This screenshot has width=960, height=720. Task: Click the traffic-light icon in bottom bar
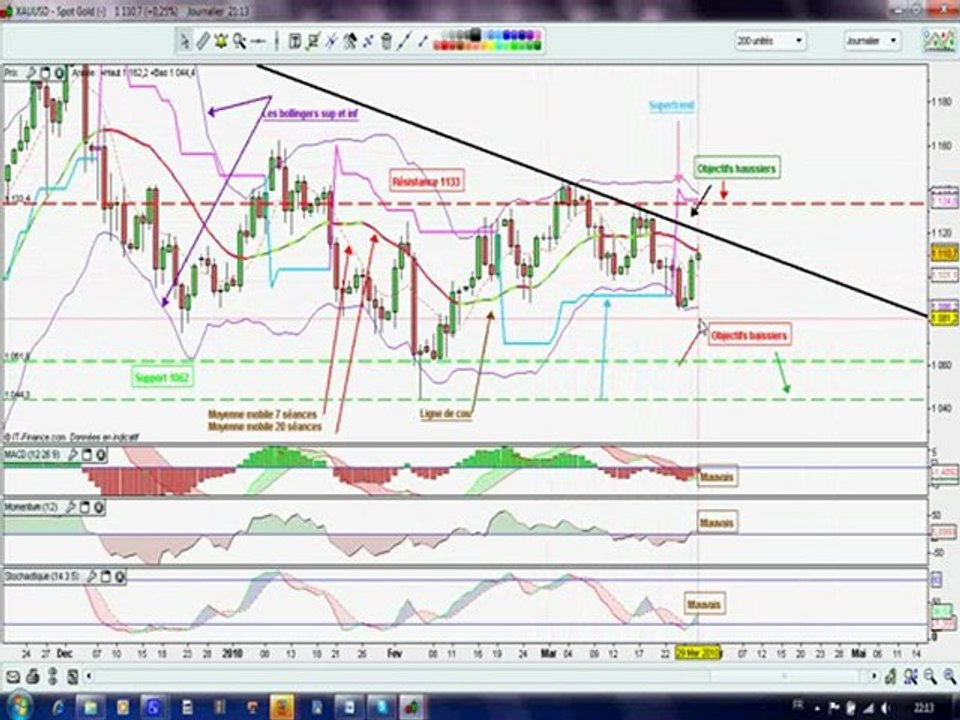pyautogui.click(x=53, y=677)
